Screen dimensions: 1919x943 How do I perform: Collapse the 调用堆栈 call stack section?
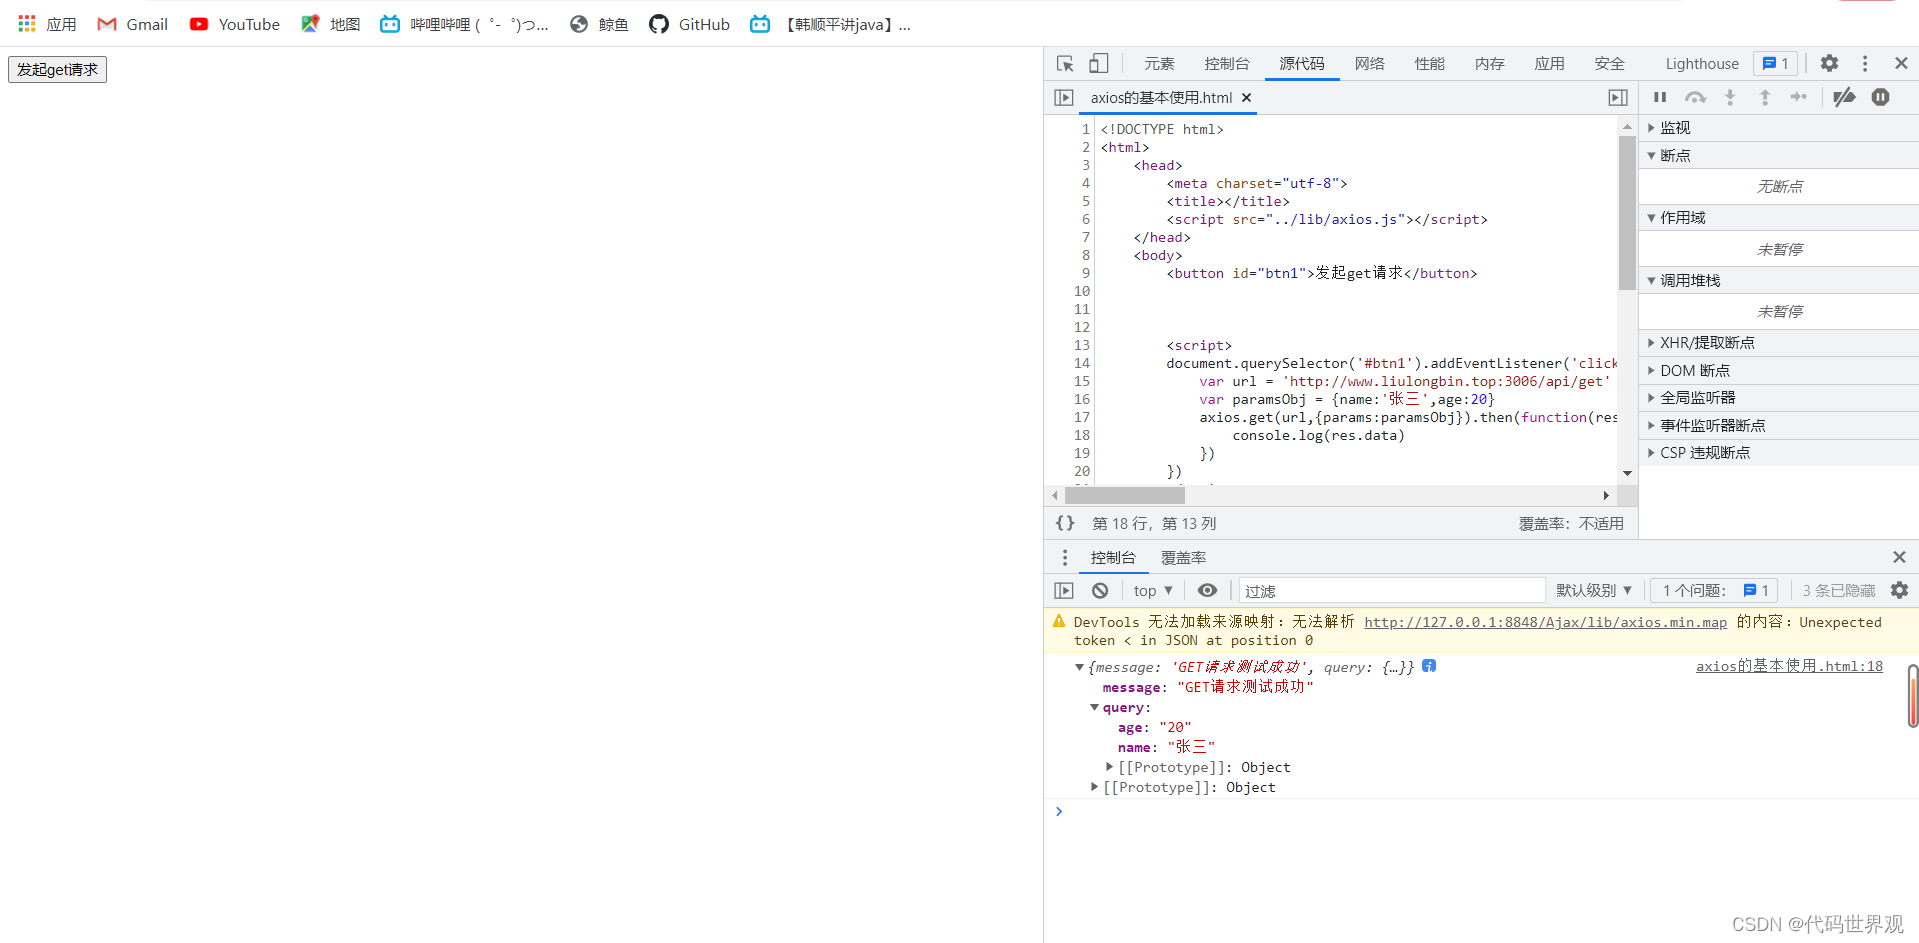(1778, 280)
